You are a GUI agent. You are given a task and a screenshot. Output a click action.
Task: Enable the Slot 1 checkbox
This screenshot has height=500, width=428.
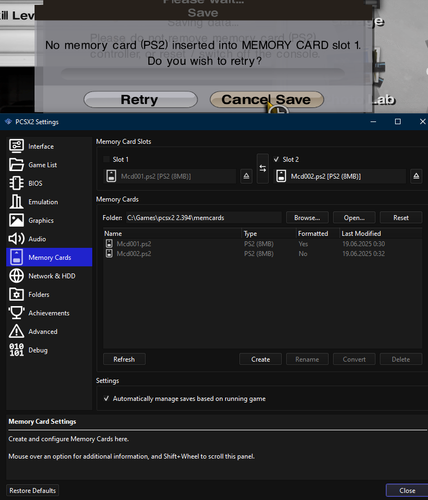106,159
